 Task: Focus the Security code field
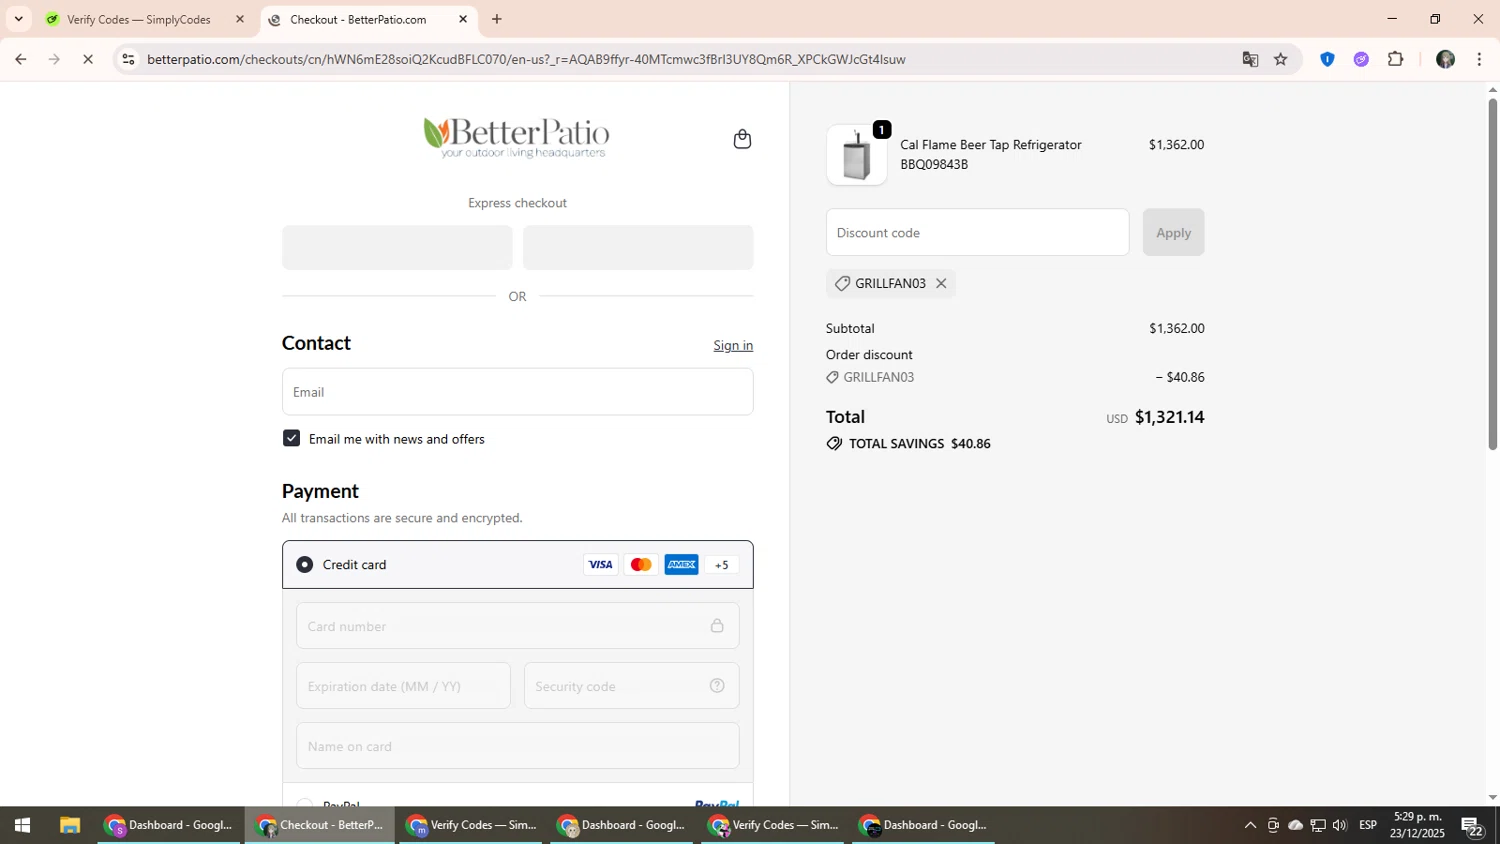coord(631,686)
